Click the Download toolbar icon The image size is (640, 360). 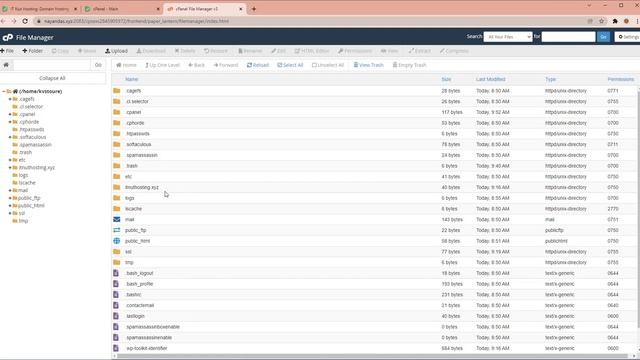pyautogui.click(x=151, y=51)
